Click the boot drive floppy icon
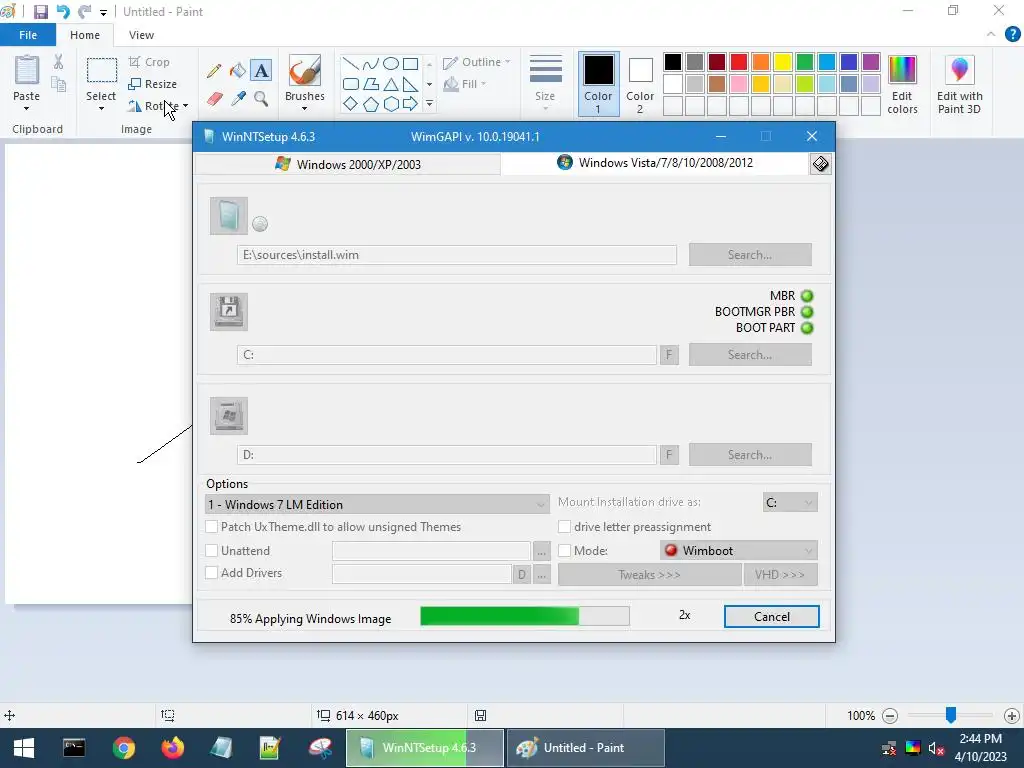The height and width of the screenshot is (768, 1024). [x=229, y=312]
